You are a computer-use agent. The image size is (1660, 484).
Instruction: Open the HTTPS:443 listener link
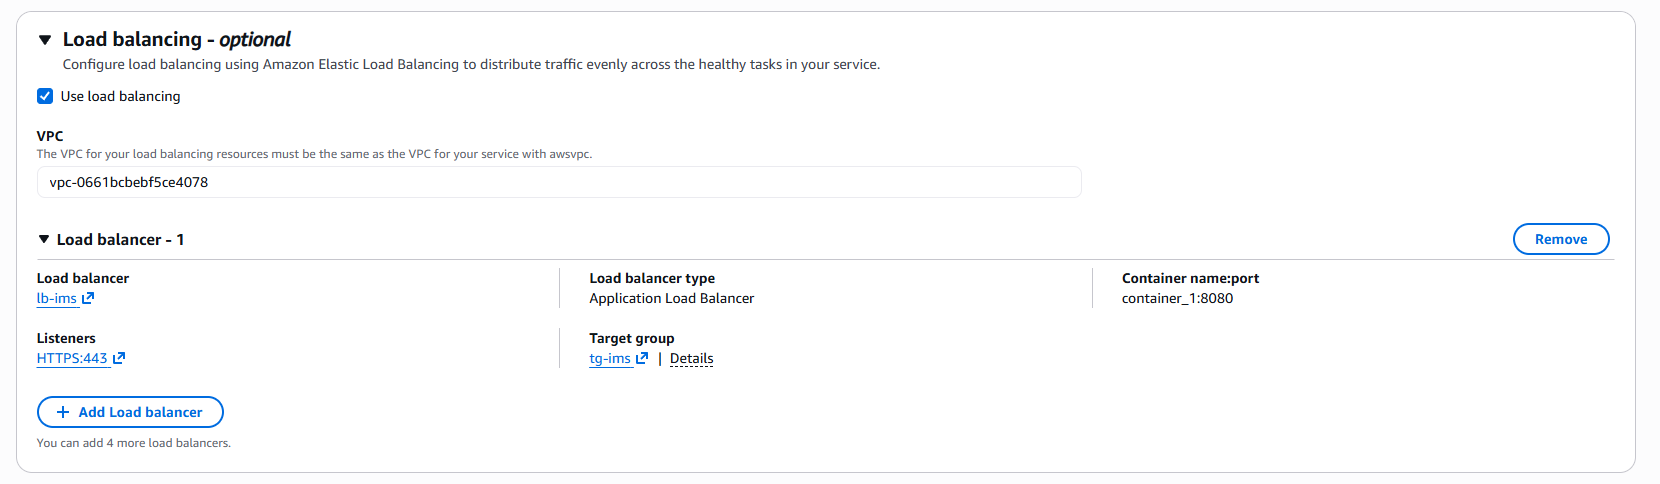(72, 358)
